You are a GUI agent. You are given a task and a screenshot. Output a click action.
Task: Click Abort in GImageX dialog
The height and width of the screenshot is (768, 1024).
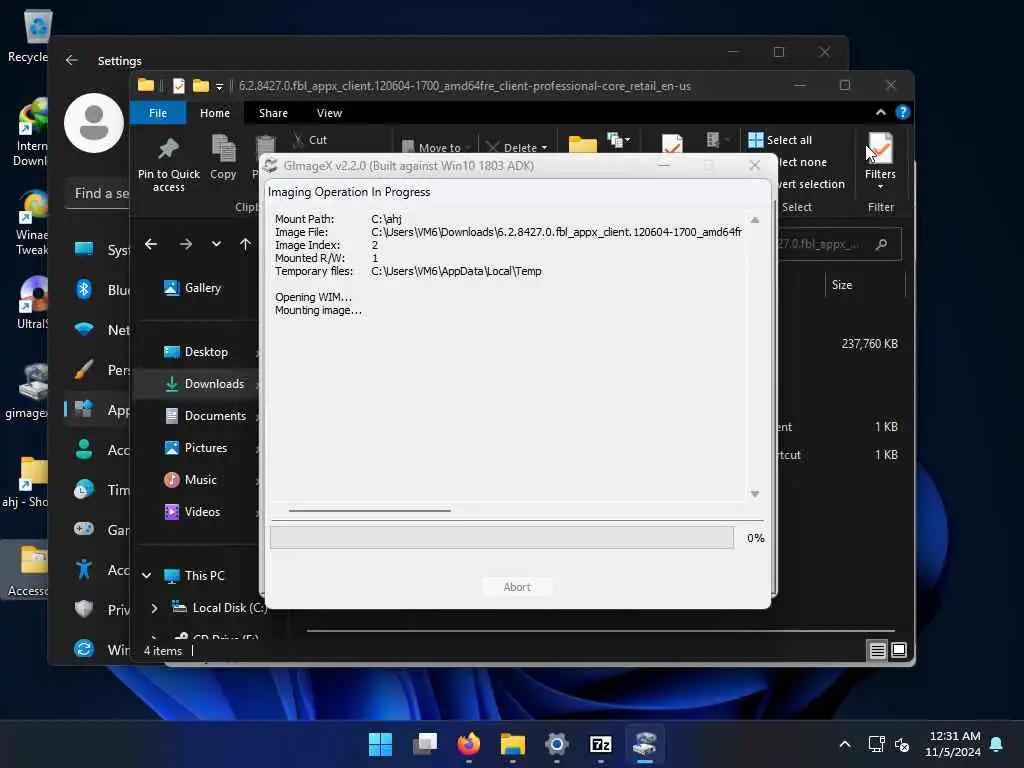[517, 587]
